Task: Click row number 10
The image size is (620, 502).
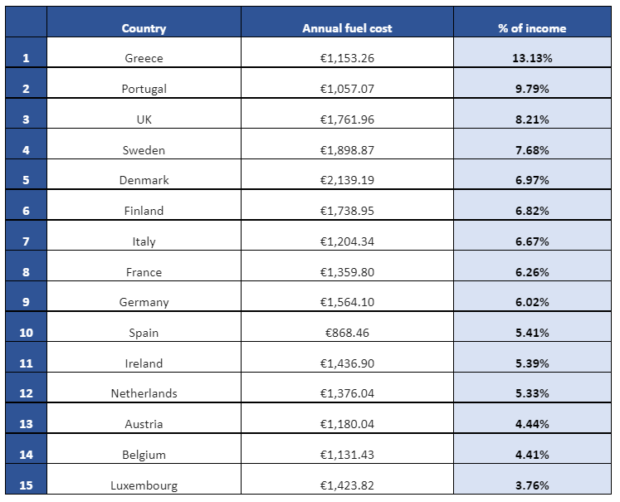Action: (26, 327)
